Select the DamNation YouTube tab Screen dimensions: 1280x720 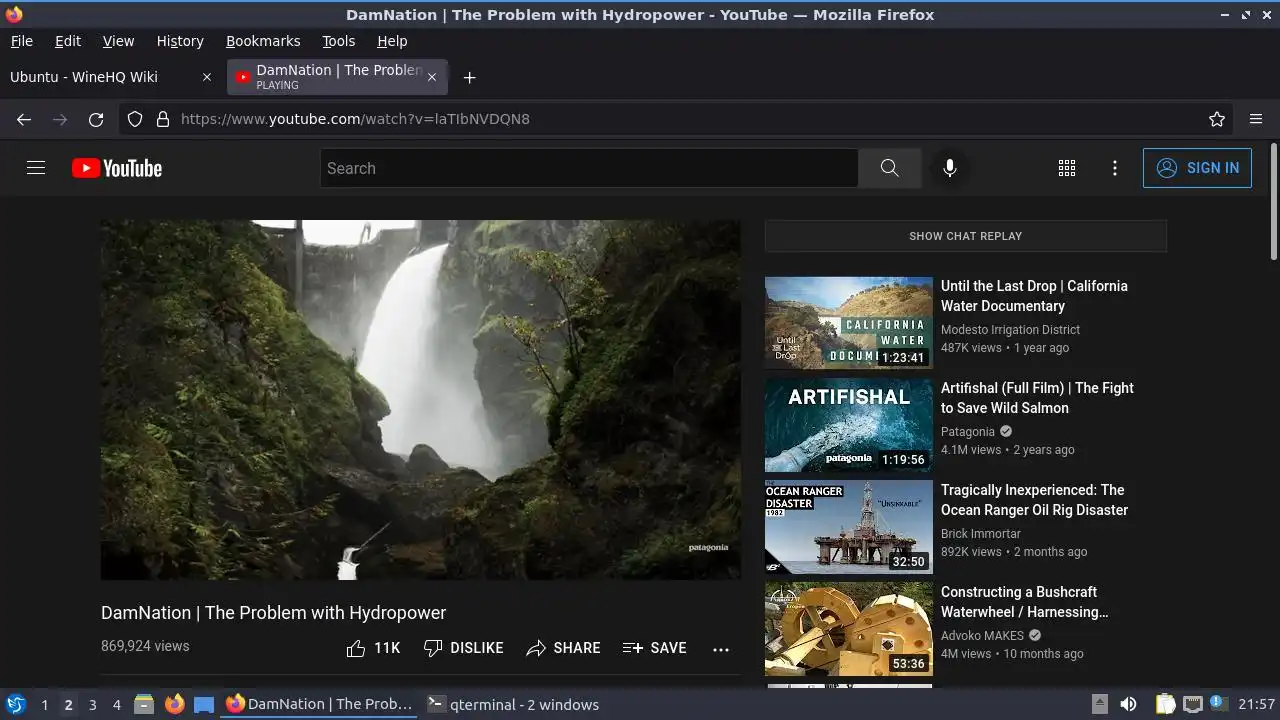click(338, 77)
